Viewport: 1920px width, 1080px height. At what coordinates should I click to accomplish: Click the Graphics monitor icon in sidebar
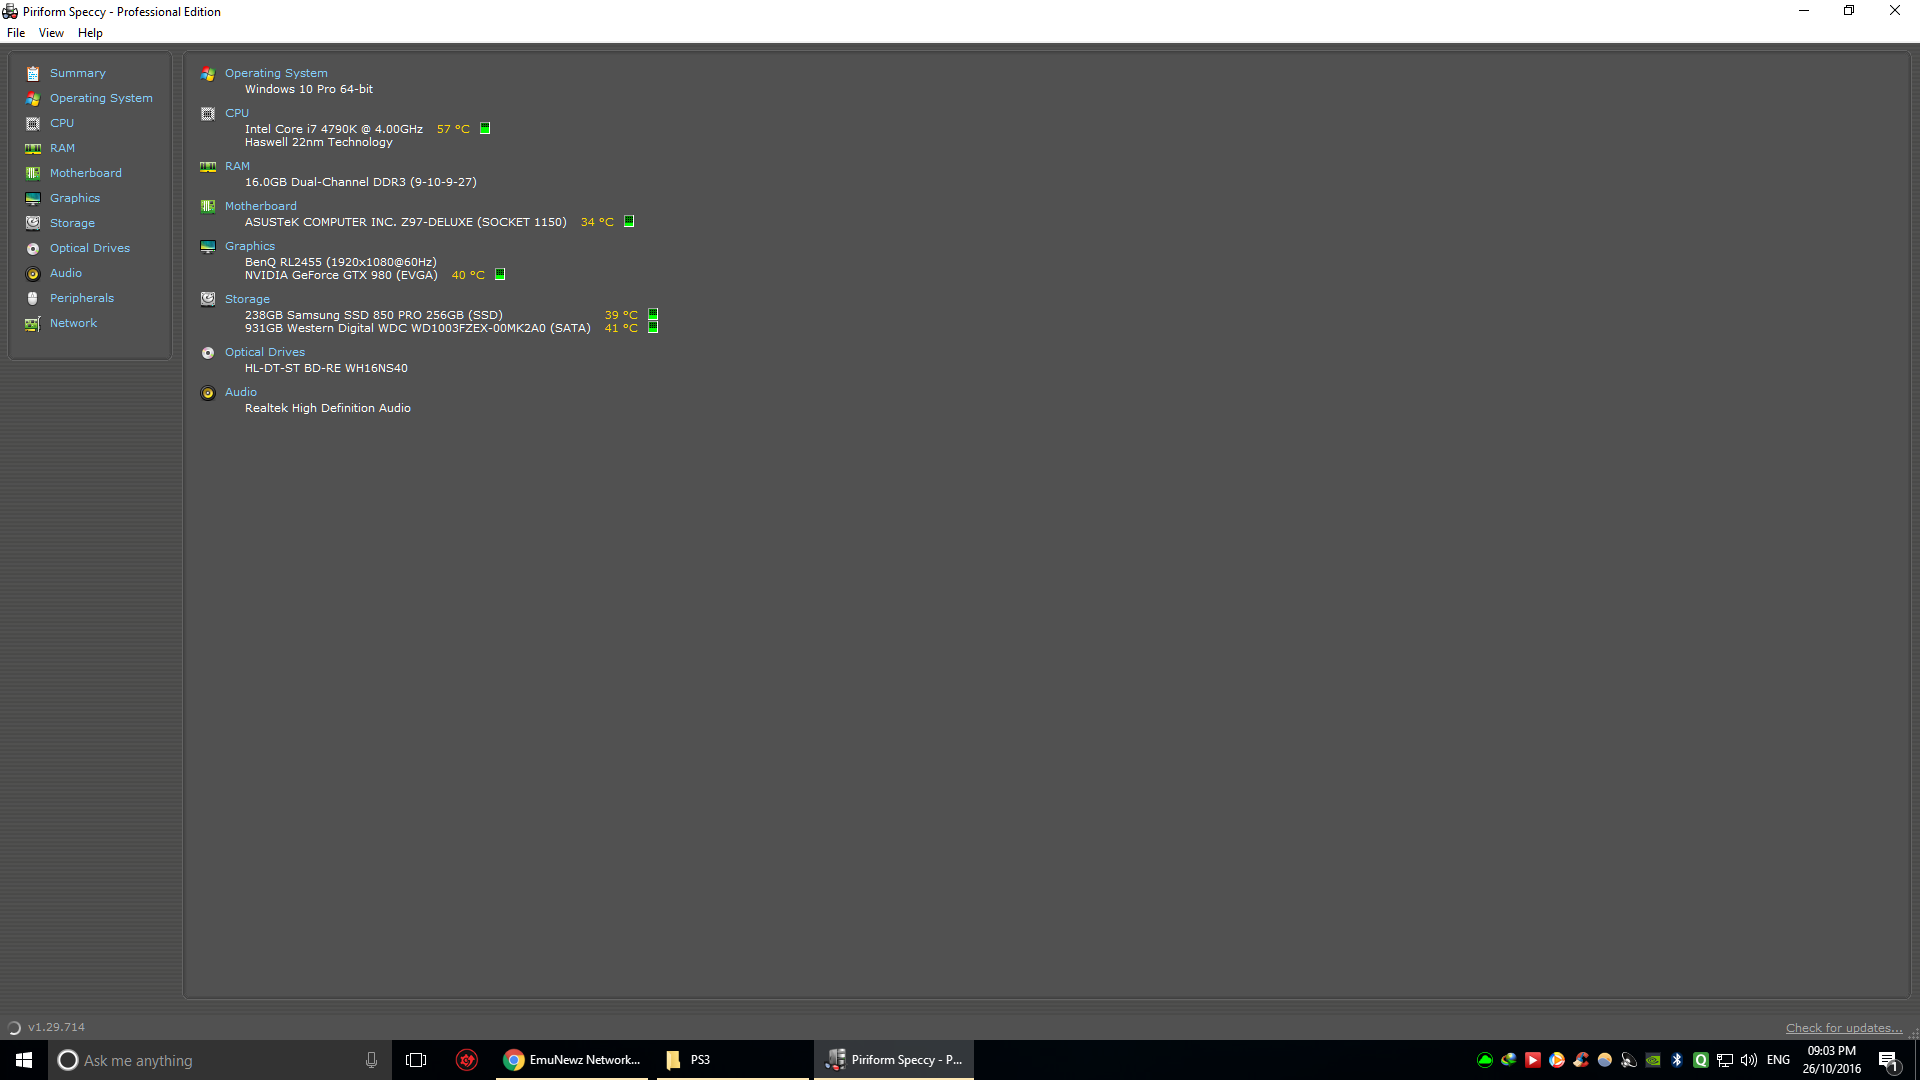[33, 199]
